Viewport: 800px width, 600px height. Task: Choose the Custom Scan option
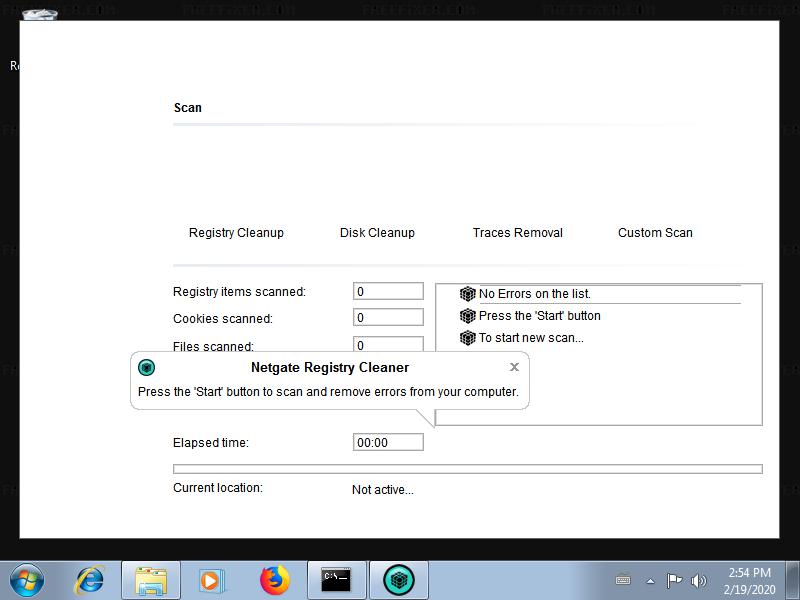click(x=655, y=233)
